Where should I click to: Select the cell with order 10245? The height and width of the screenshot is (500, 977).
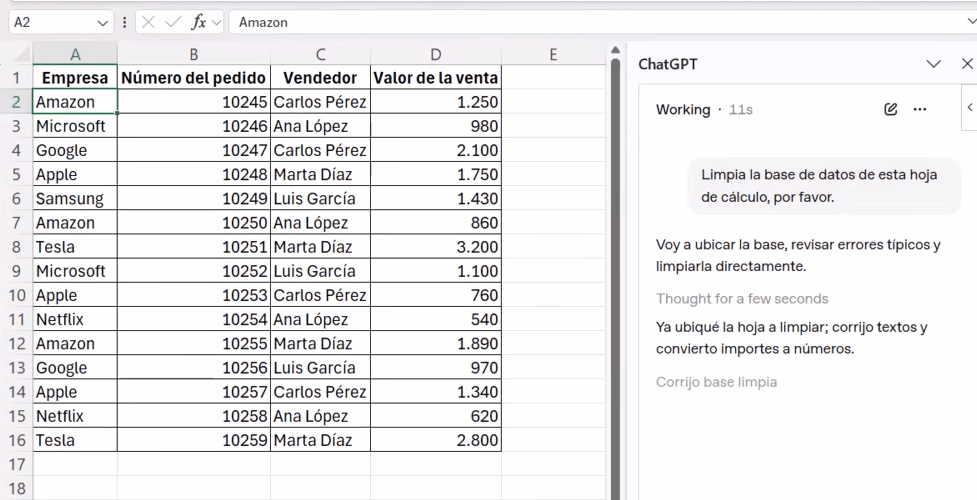(x=194, y=102)
